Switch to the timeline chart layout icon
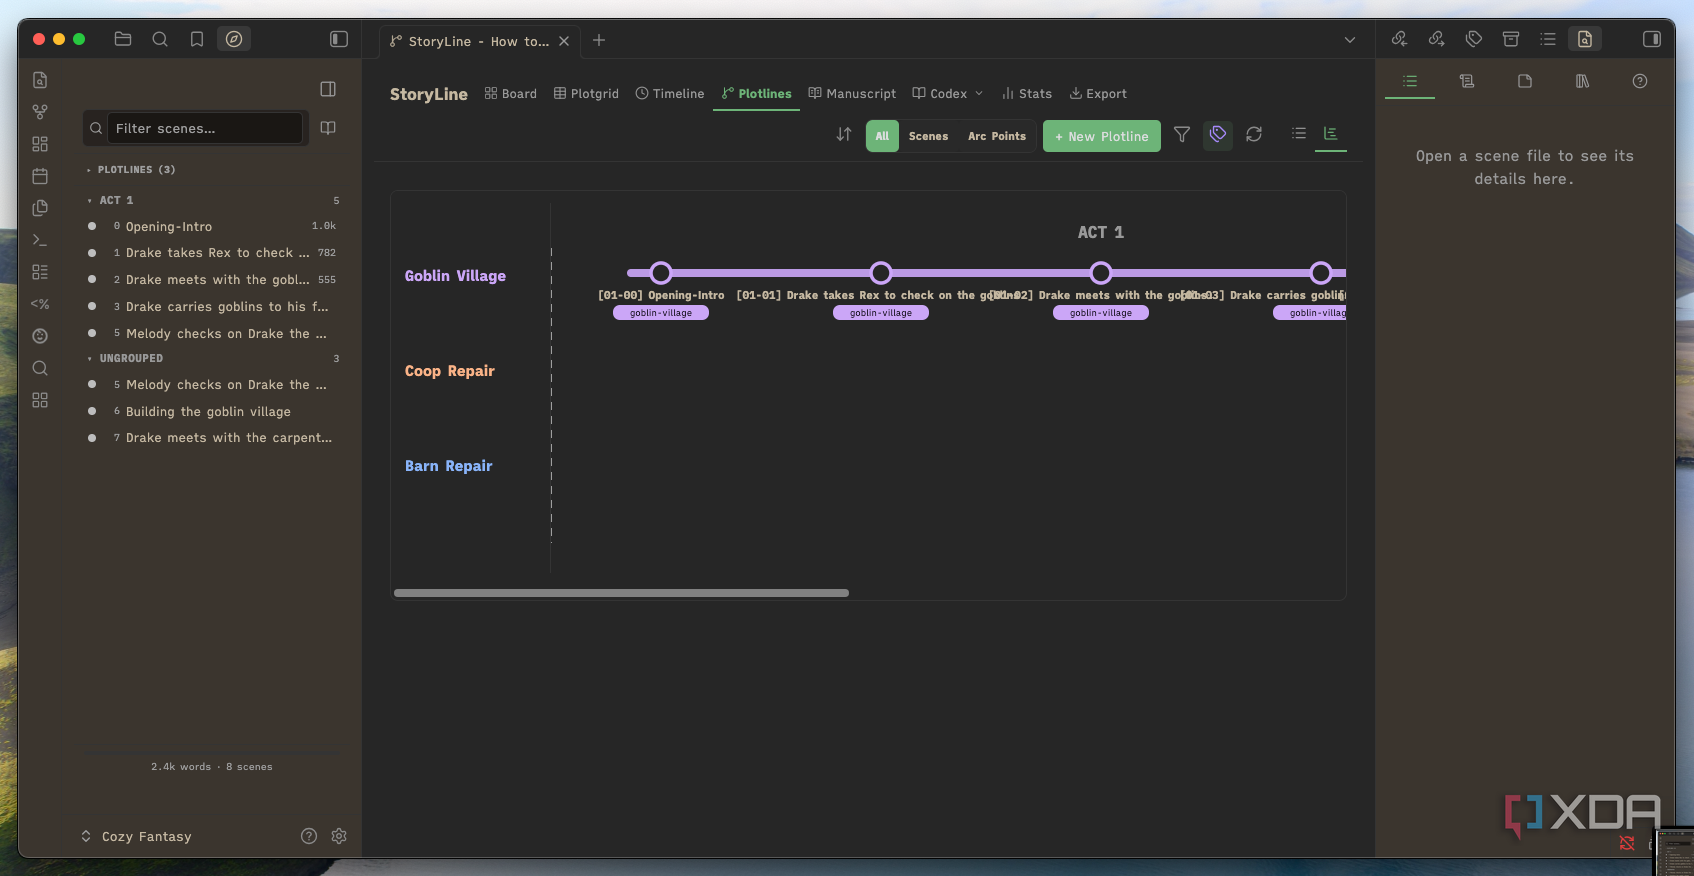This screenshot has height=876, width=1694. click(1331, 133)
